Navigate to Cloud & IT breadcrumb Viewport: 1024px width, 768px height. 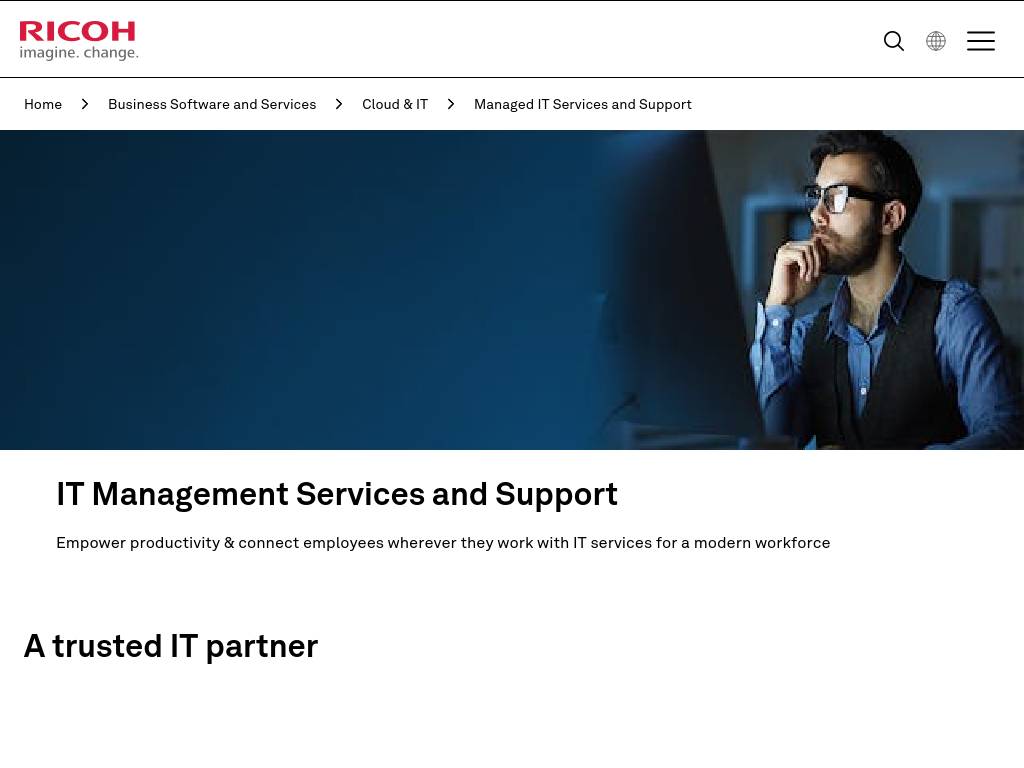[395, 104]
